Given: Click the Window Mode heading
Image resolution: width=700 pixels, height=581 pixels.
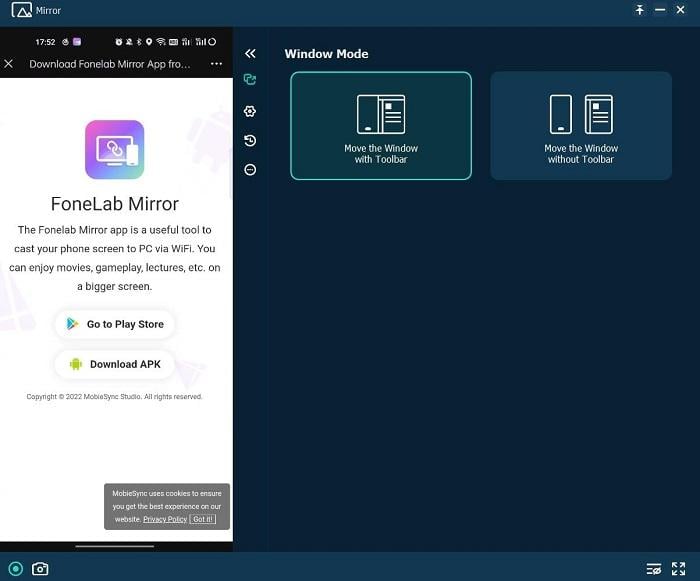Looking at the screenshot, I should (326, 54).
